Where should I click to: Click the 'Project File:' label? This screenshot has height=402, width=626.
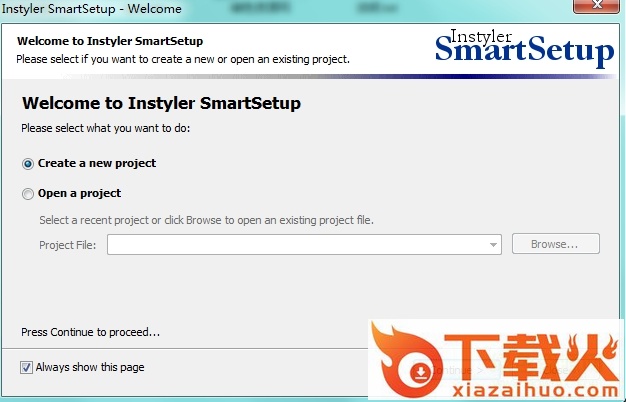[x=67, y=245]
